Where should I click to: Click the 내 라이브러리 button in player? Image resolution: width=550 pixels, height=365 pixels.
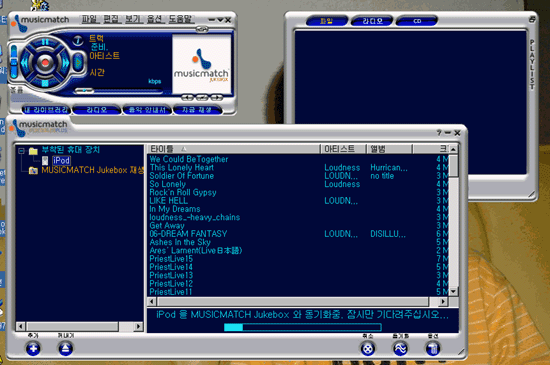tap(46, 110)
